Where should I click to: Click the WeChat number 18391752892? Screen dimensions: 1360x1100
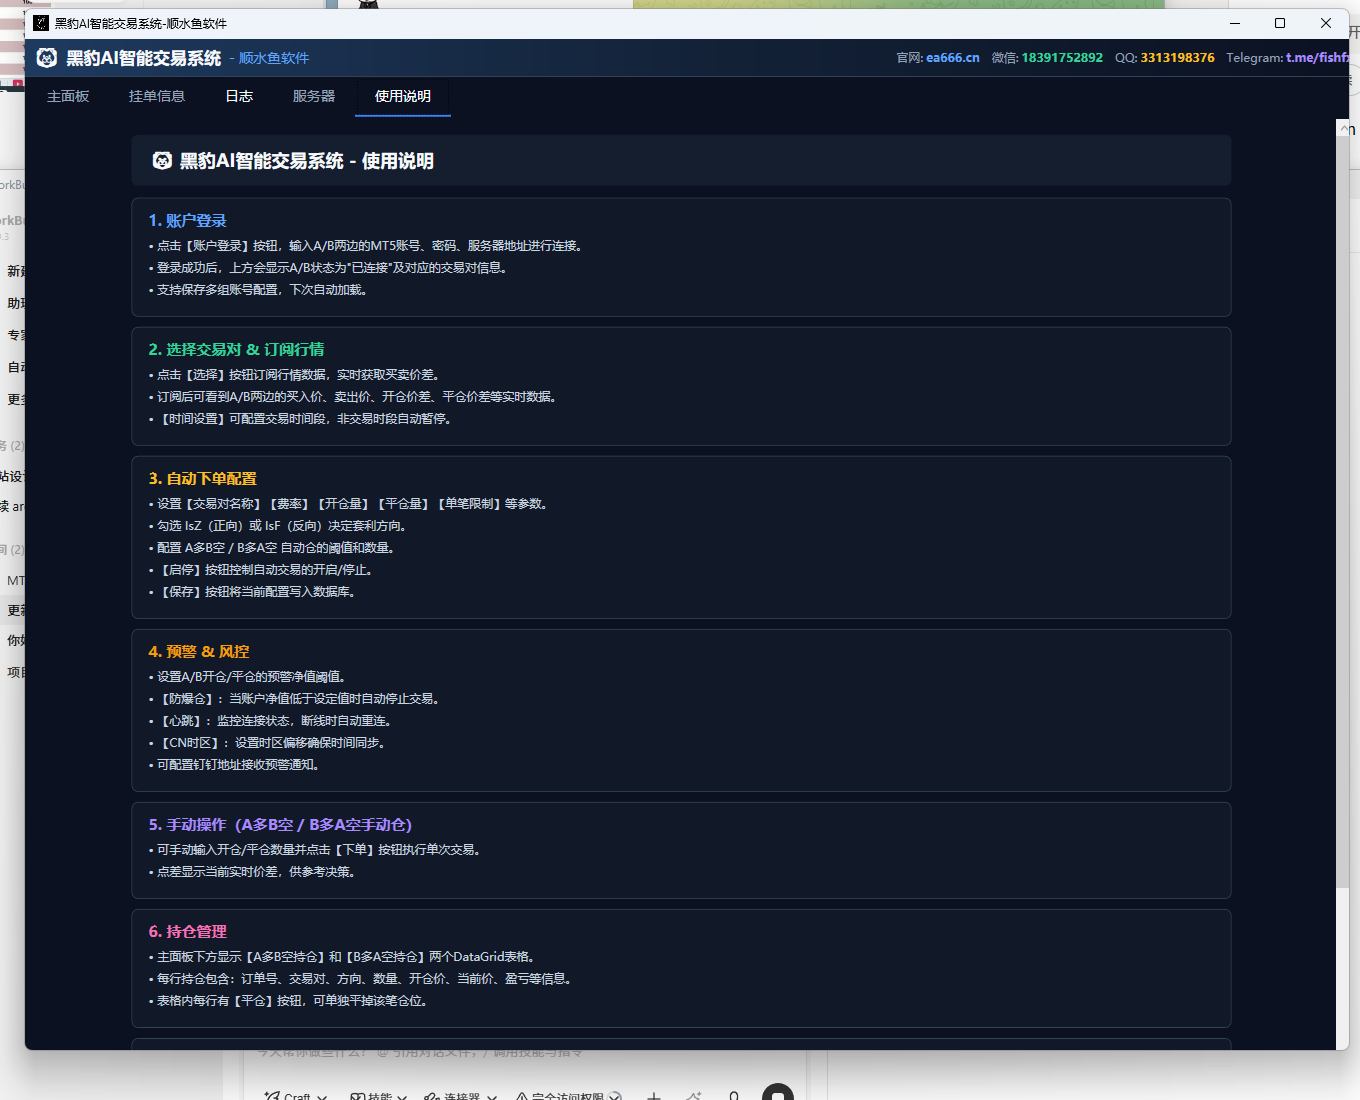(1062, 58)
